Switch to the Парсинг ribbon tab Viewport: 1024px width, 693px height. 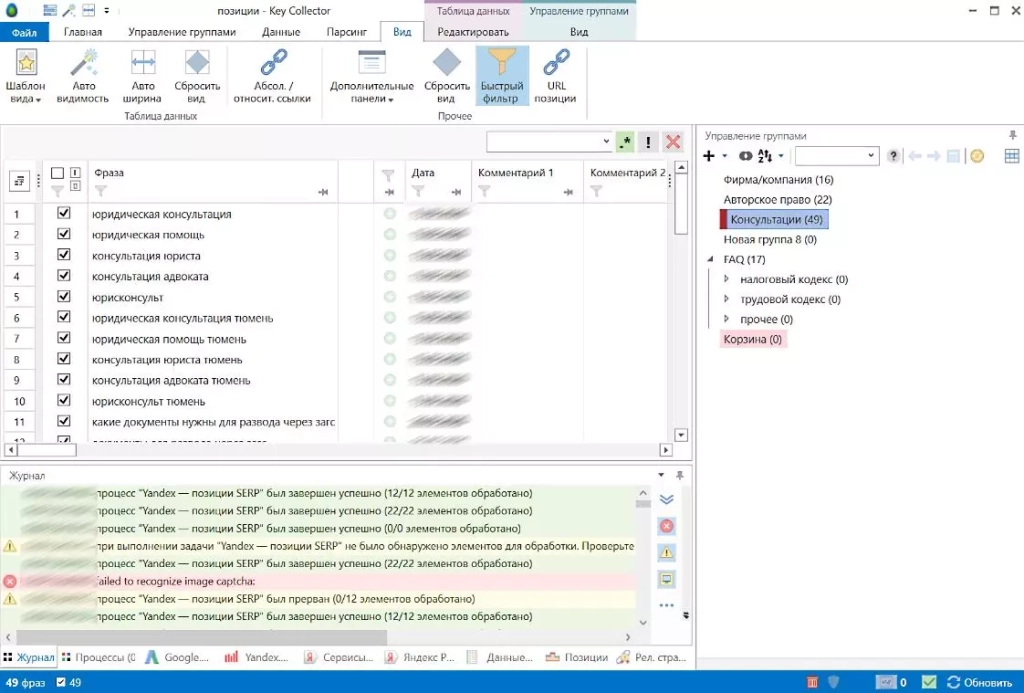click(x=346, y=32)
